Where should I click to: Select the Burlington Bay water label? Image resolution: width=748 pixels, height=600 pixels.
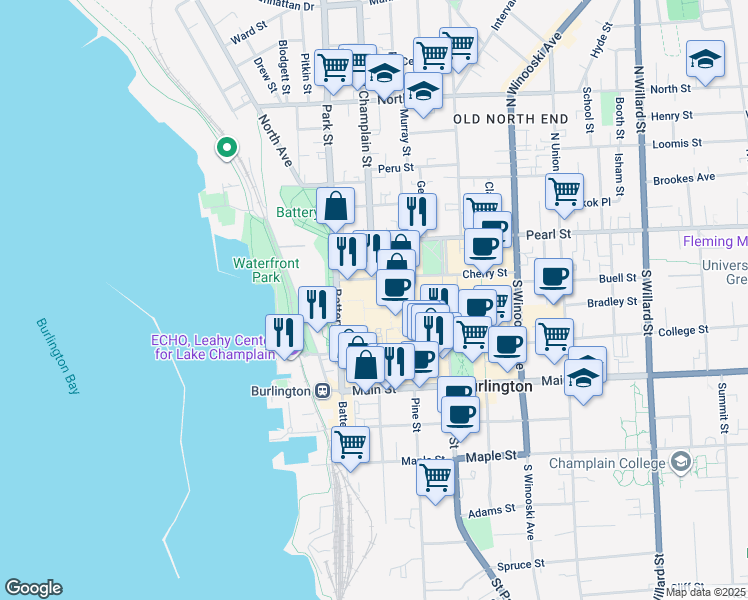coord(58,356)
